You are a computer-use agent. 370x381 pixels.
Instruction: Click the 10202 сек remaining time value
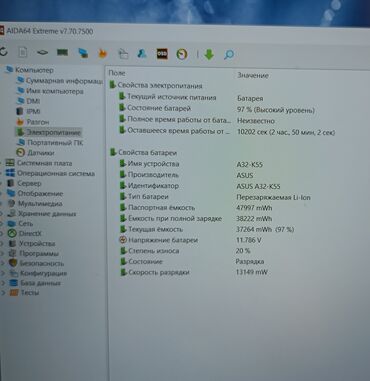coord(286,132)
